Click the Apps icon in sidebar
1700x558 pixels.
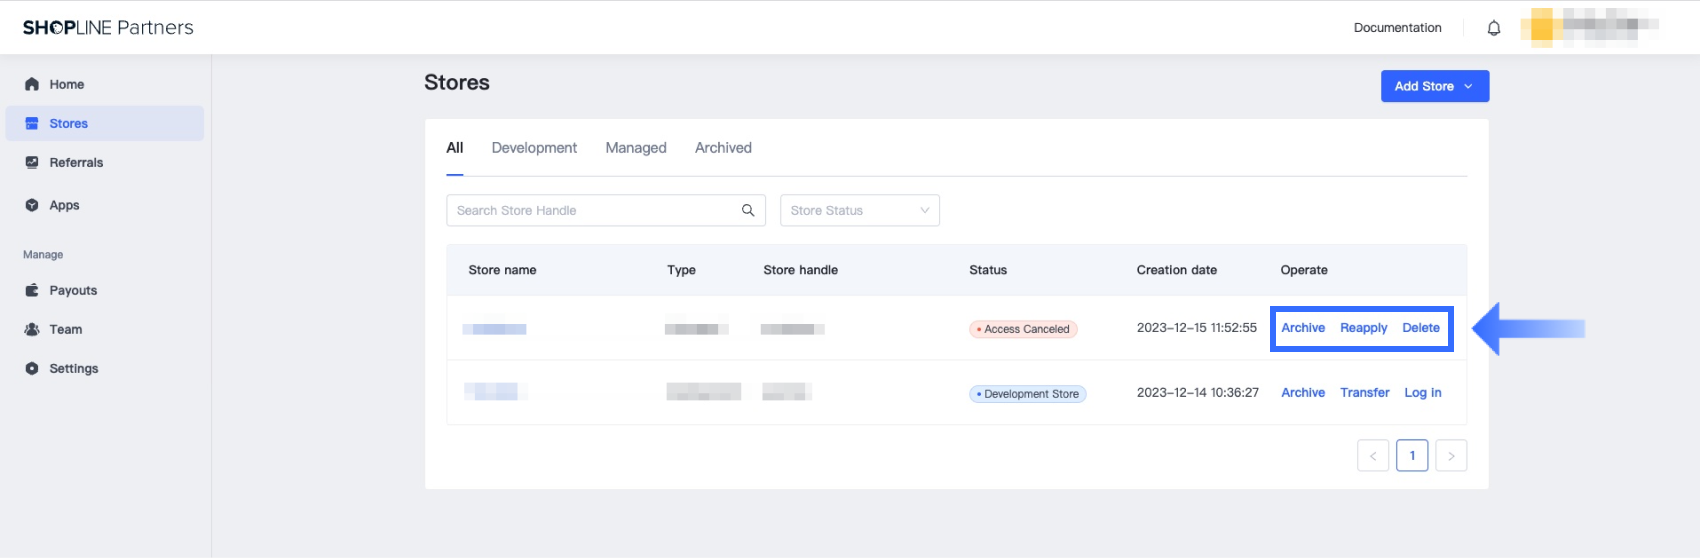(32, 205)
